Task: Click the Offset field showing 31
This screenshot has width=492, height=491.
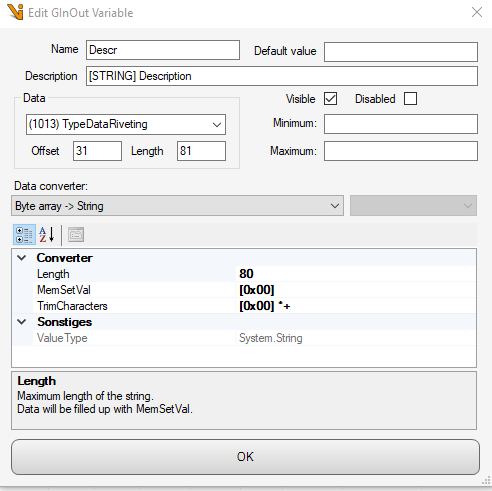Action: click(97, 151)
